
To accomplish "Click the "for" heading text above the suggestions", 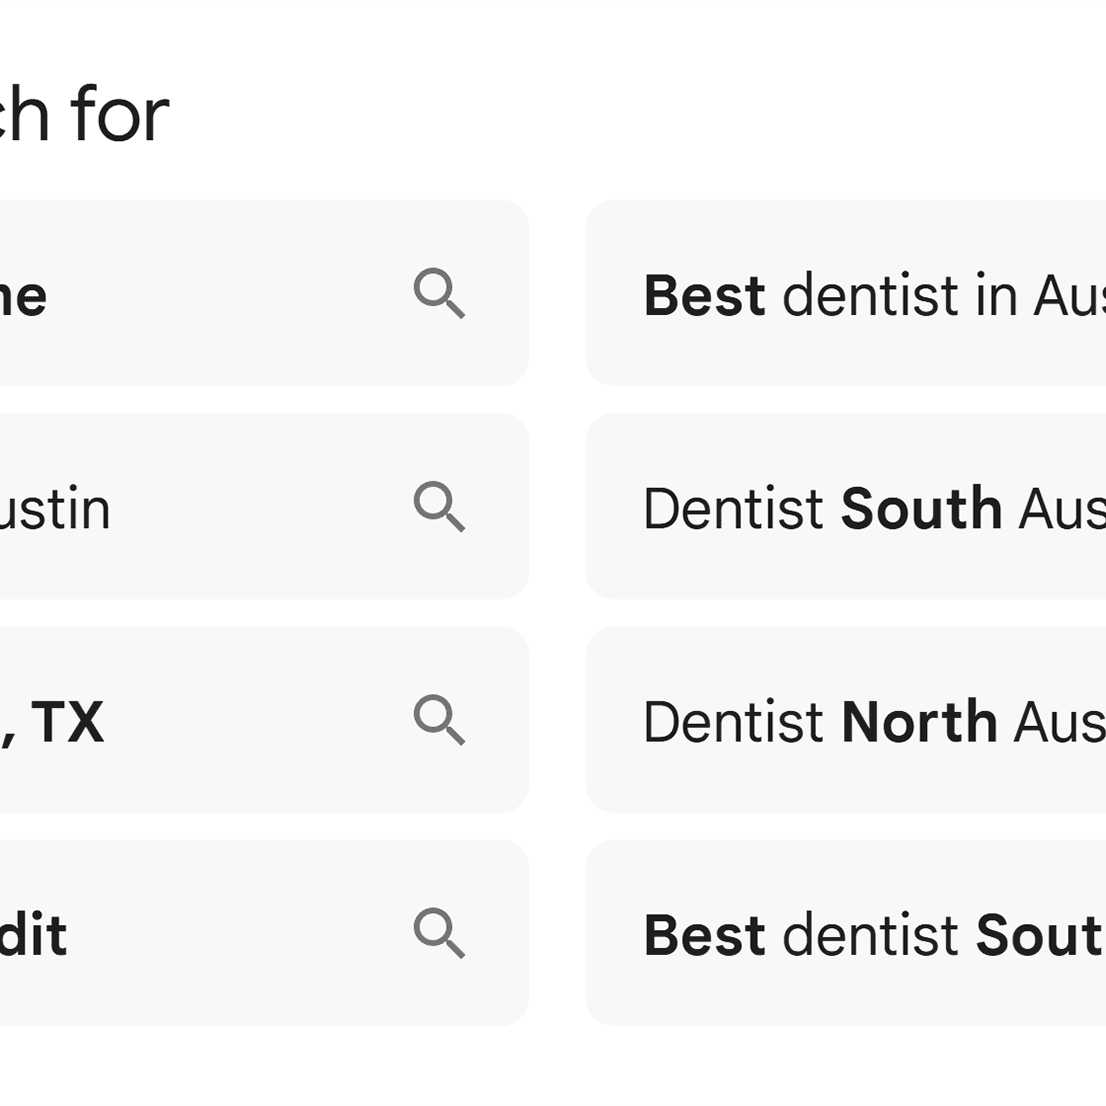I will coord(120,115).
